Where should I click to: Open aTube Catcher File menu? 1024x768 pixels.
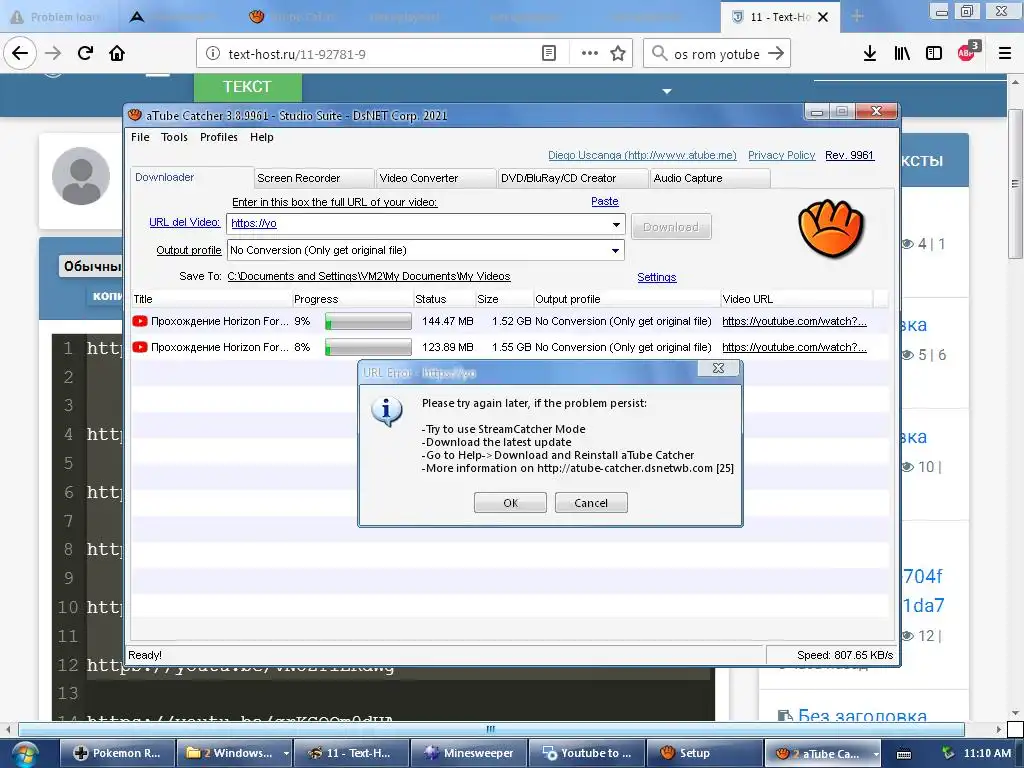[140, 137]
